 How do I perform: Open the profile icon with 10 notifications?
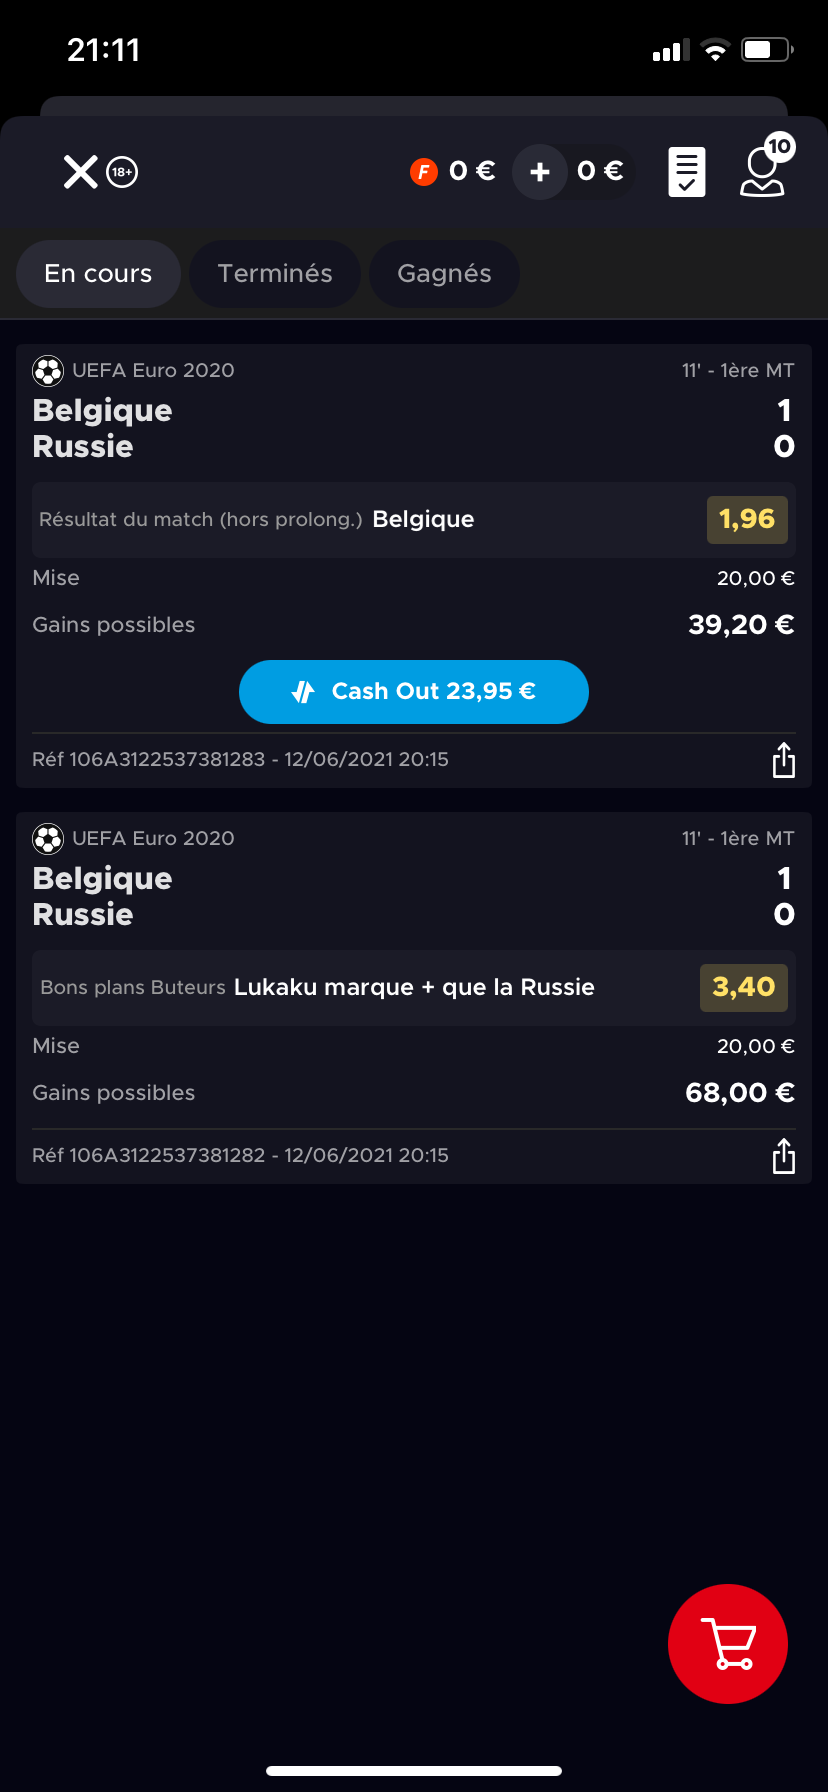click(x=765, y=166)
